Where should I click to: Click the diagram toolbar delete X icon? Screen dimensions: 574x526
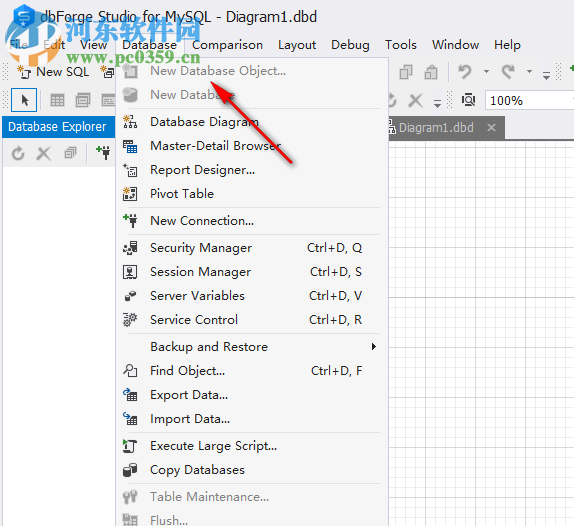(416, 100)
